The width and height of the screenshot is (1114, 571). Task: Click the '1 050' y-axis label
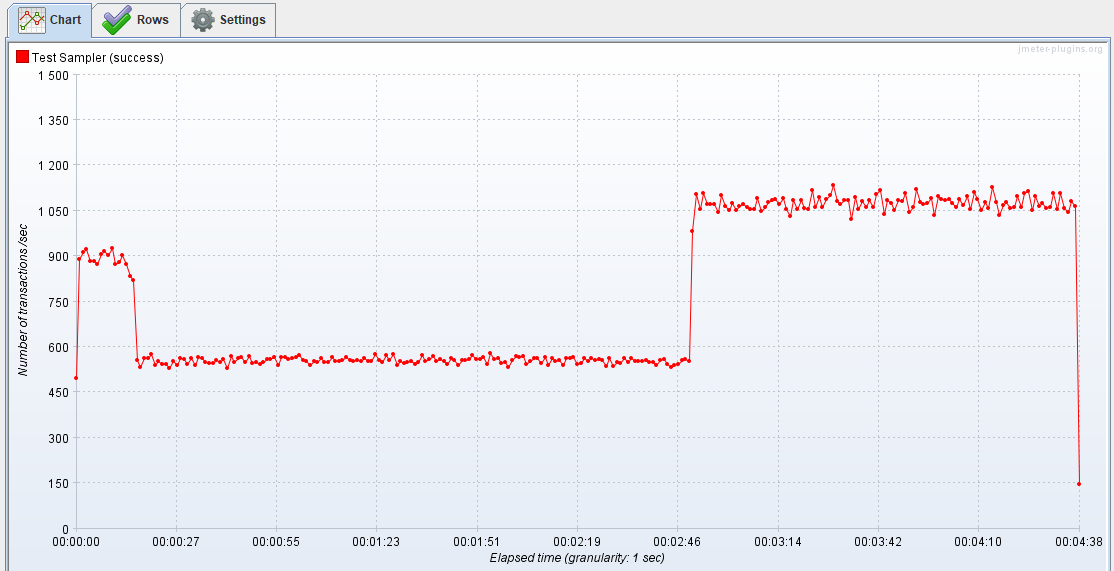[x=53, y=211]
